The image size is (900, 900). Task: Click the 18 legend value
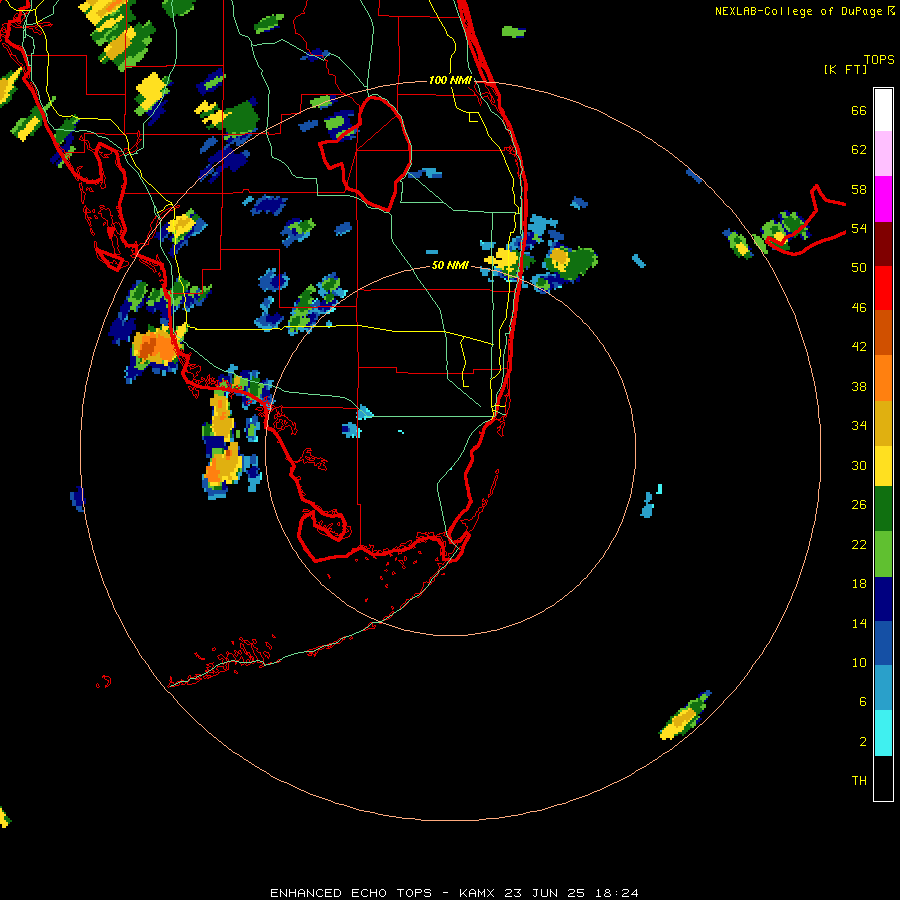(x=859, y=584)
